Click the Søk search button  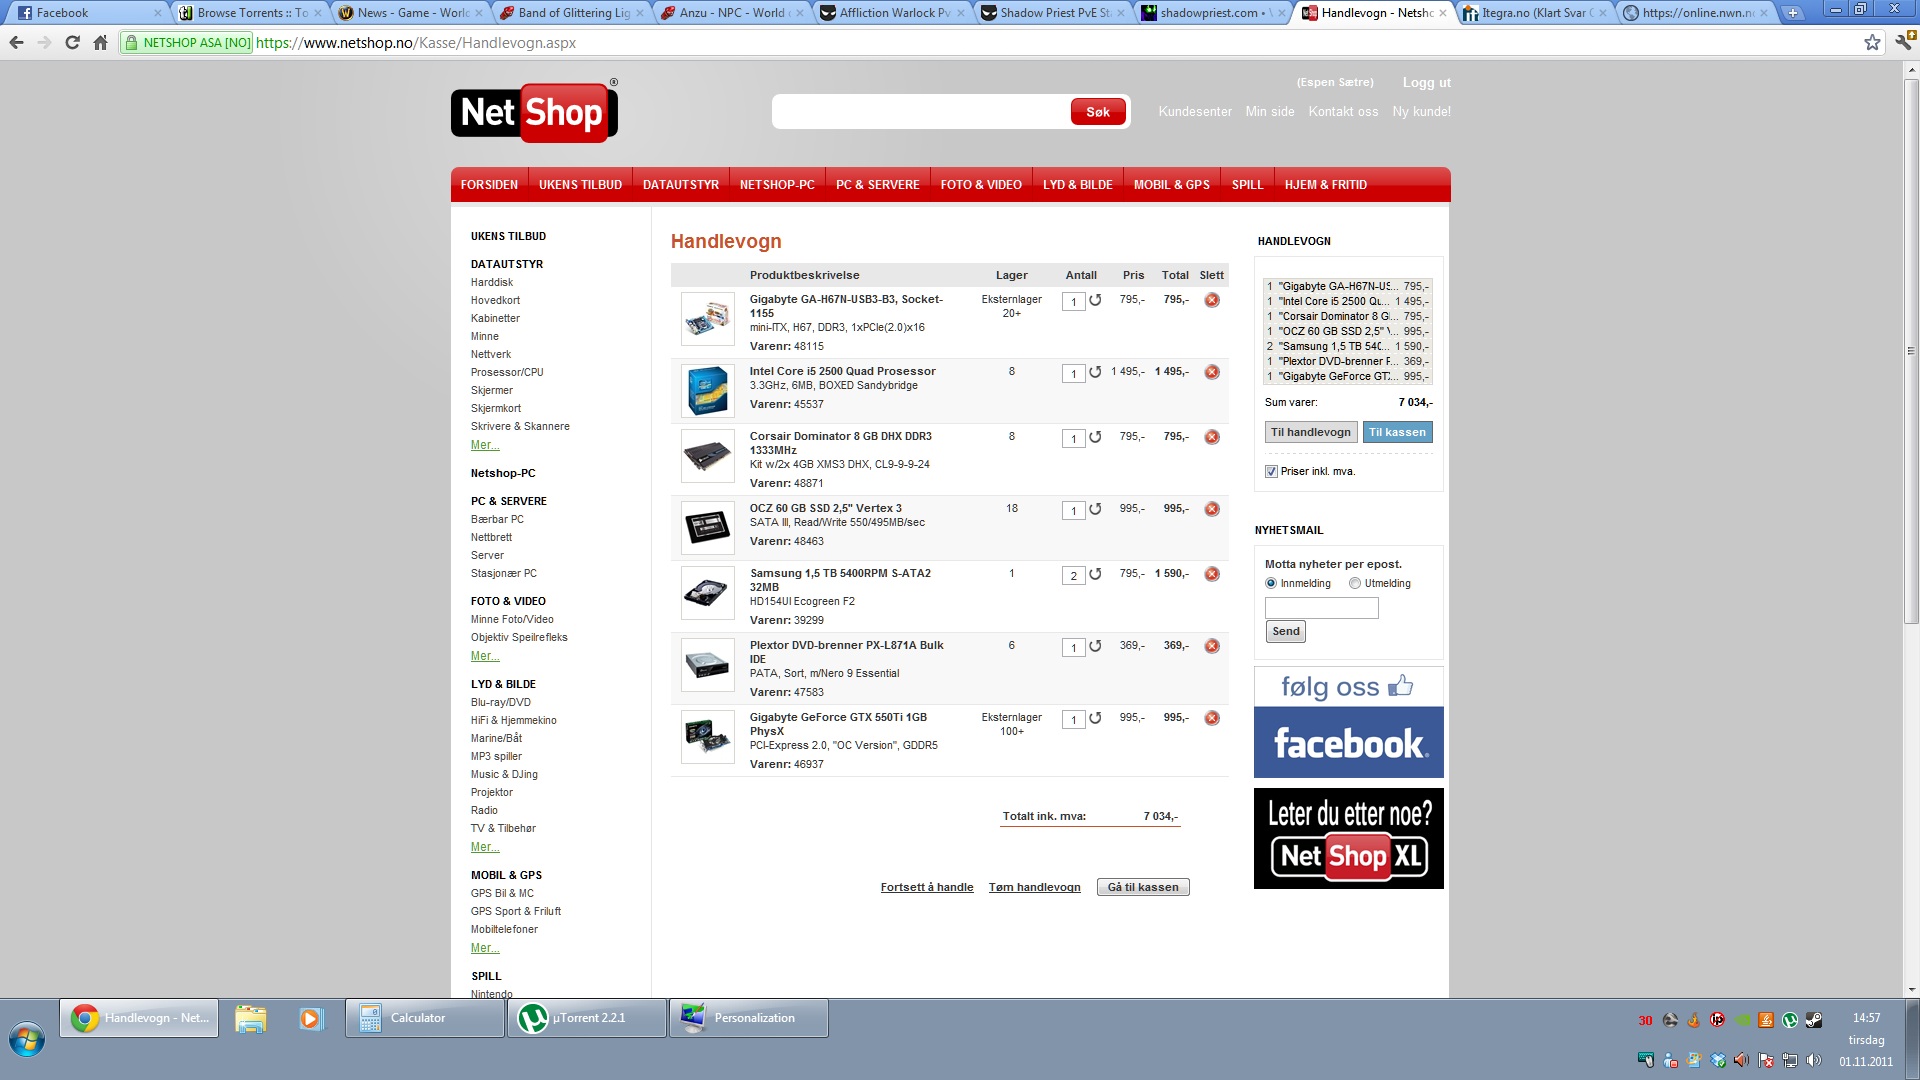[x=1098, y=112]
